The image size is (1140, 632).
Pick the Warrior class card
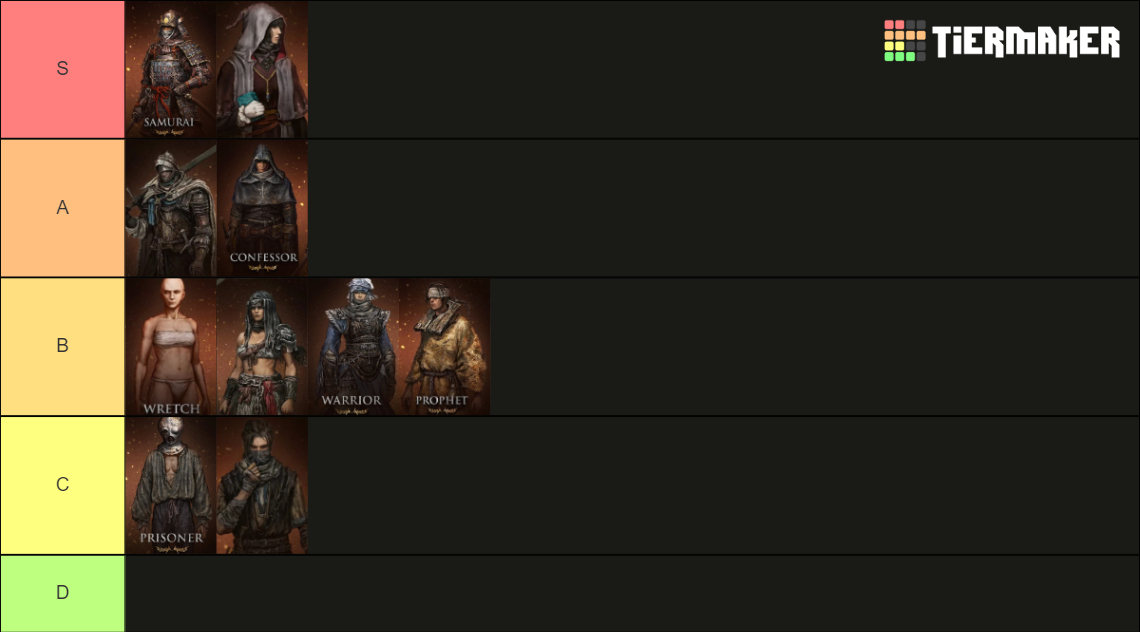353,347
